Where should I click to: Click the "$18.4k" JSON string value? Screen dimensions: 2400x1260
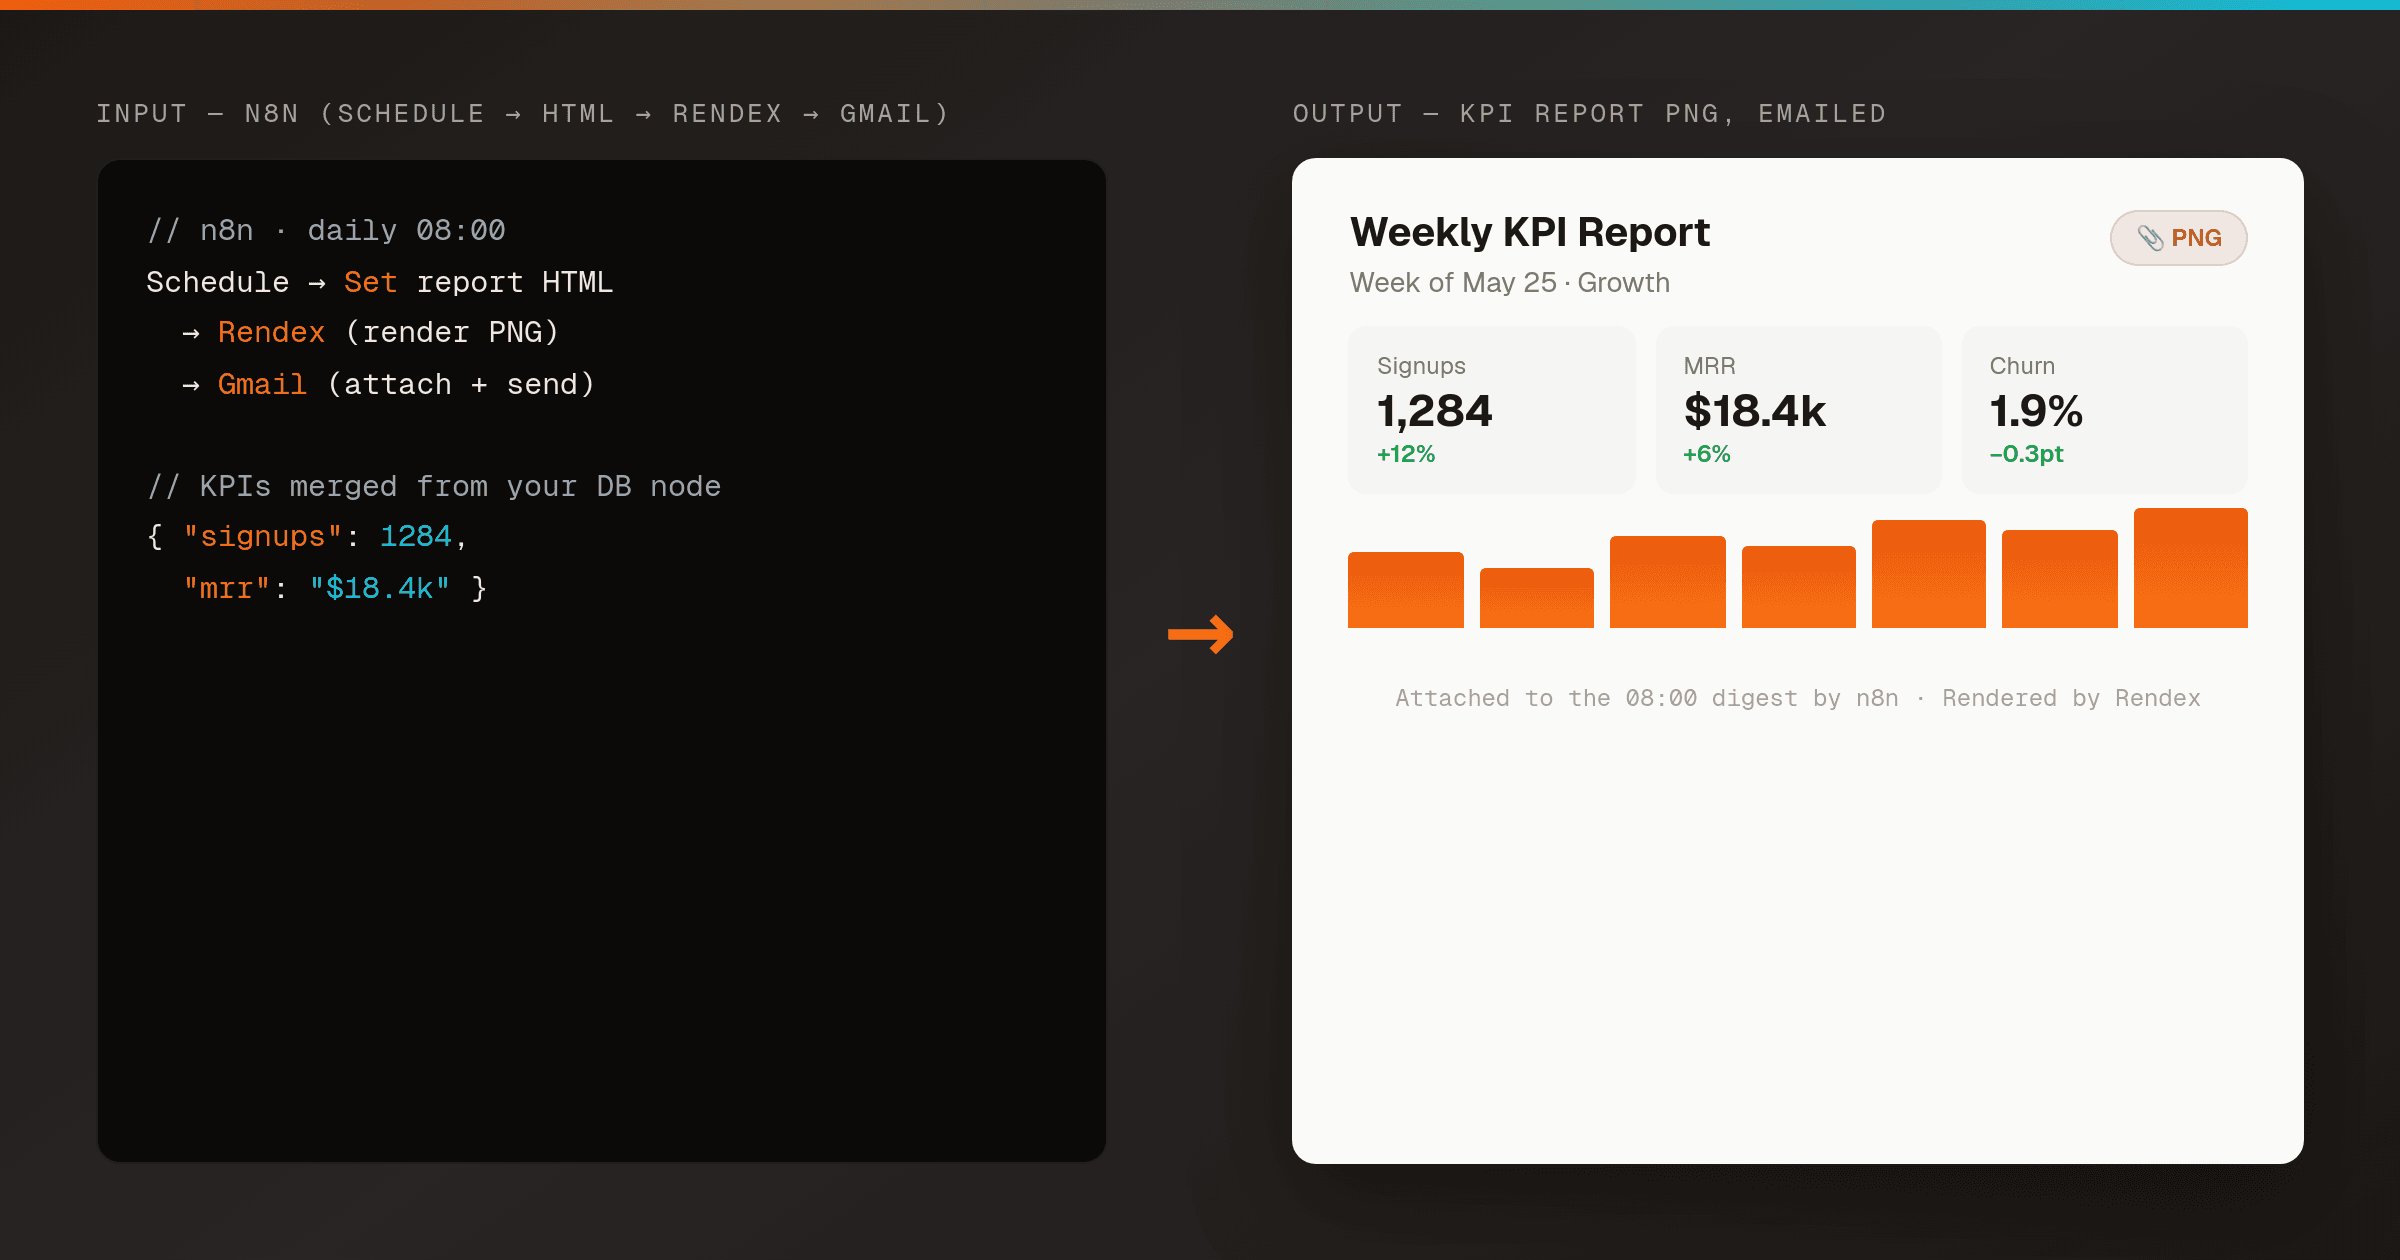tap(380, 588)
